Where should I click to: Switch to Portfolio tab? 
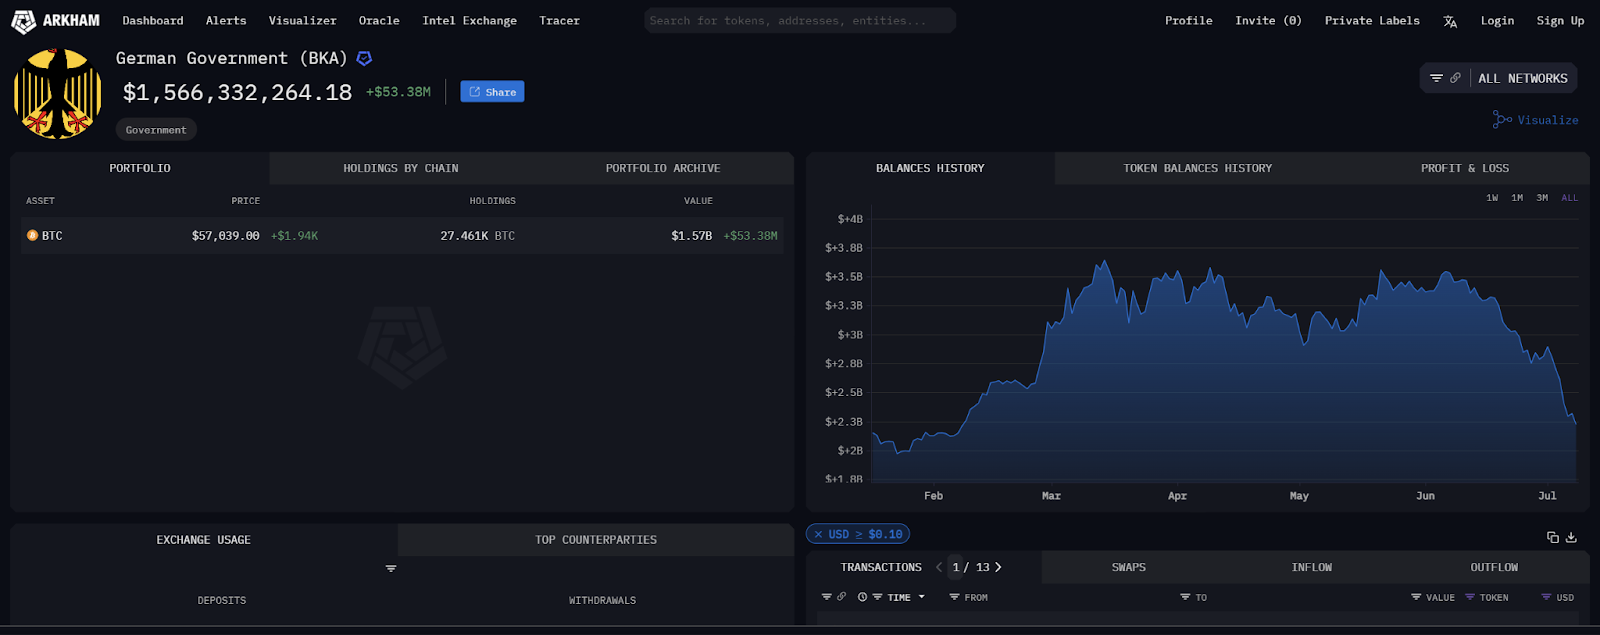point(140,168)
